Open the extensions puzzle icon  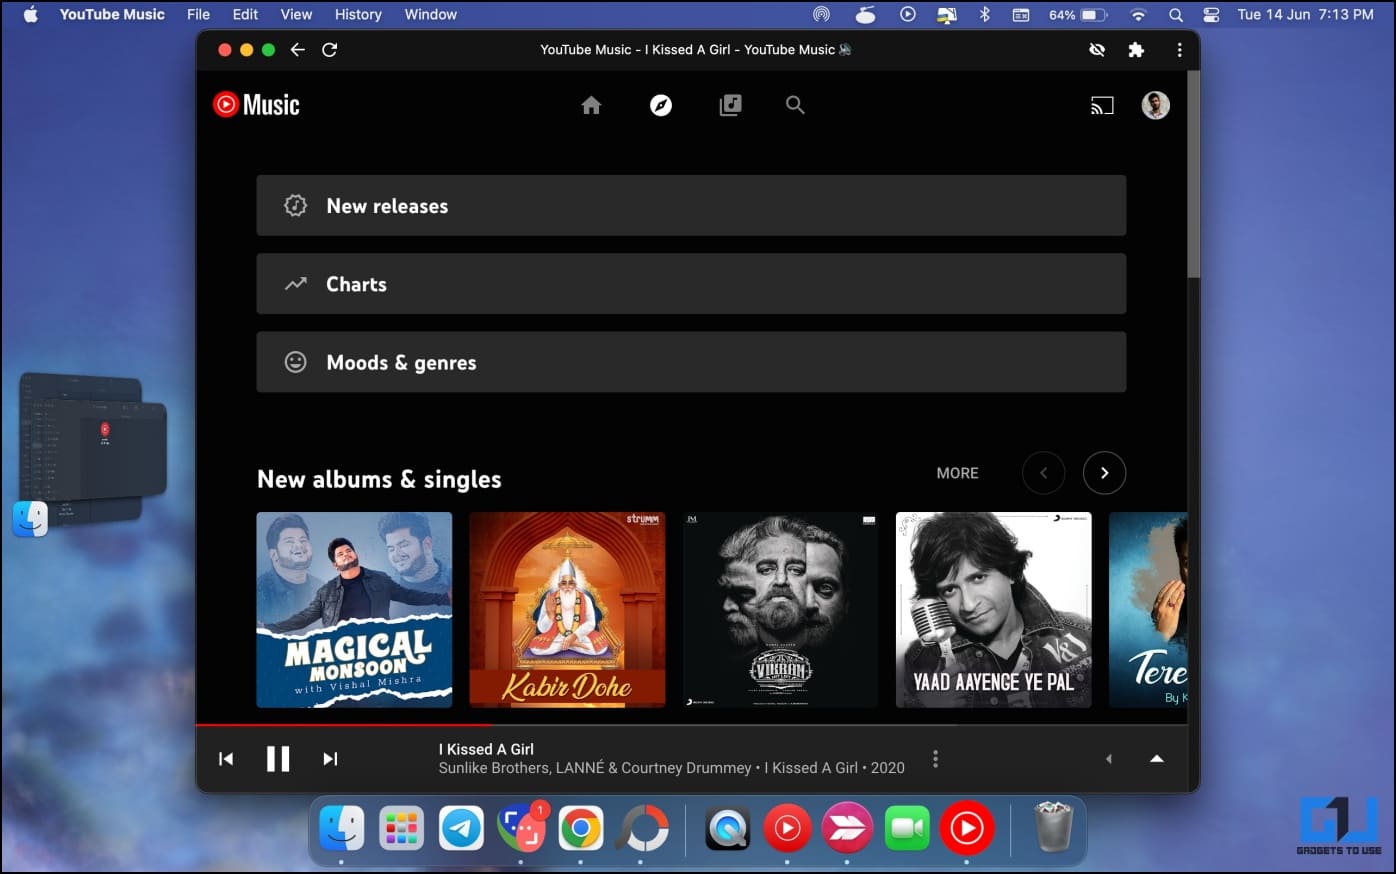pos(1136,49)
